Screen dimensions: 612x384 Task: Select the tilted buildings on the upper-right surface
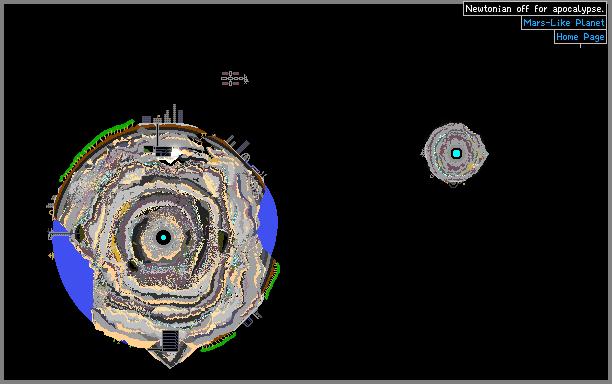(x=238, y=146)
